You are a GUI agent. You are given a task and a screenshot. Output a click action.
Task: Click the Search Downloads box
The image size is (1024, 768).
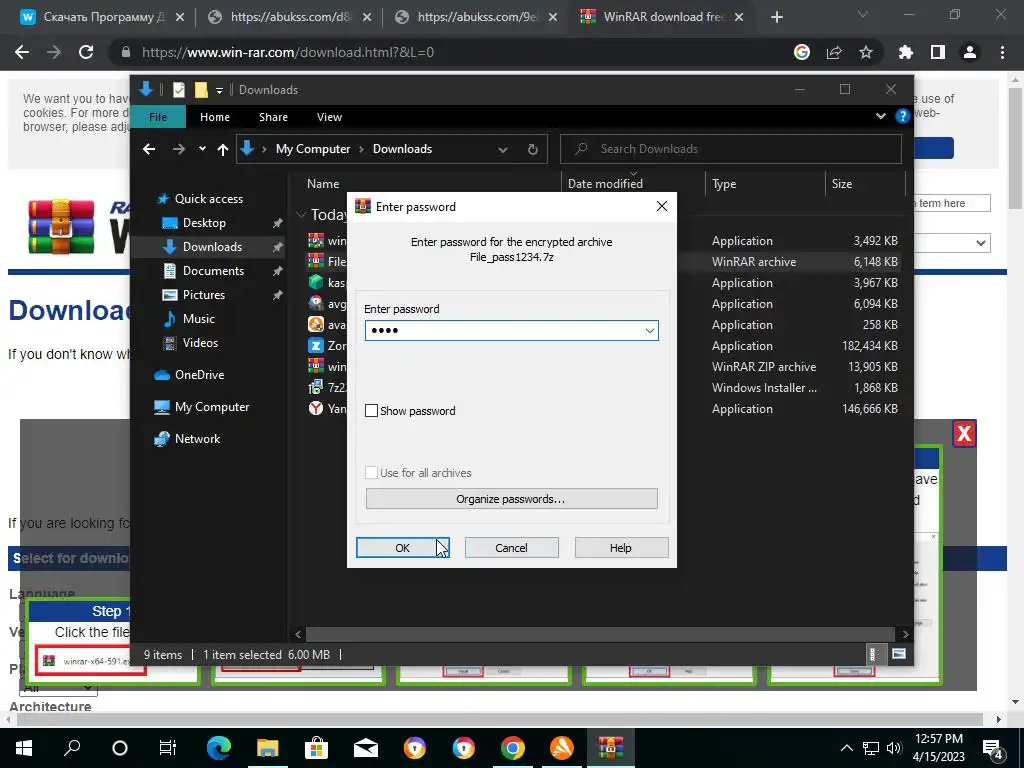[731, 149]
